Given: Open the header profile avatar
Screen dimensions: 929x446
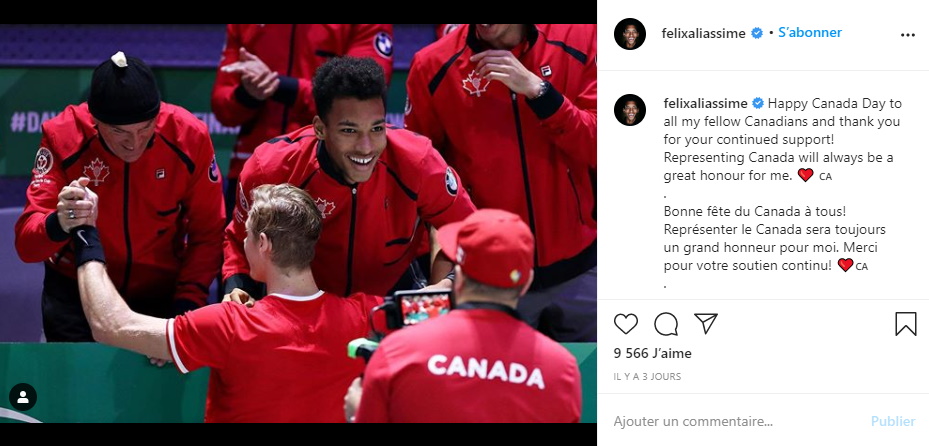Looking at the screenshot, I should (630, 34).
